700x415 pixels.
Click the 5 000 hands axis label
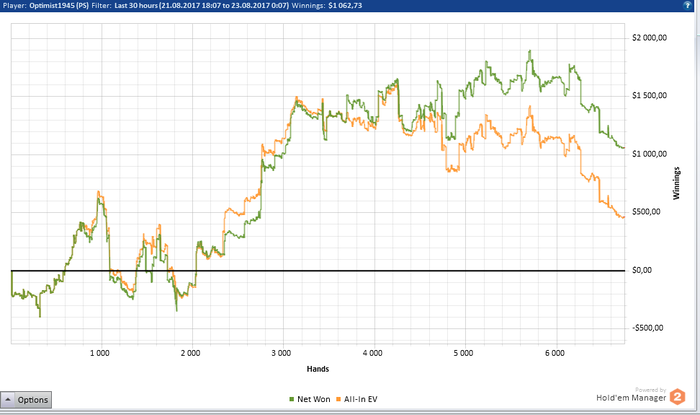tap(463, 353)
